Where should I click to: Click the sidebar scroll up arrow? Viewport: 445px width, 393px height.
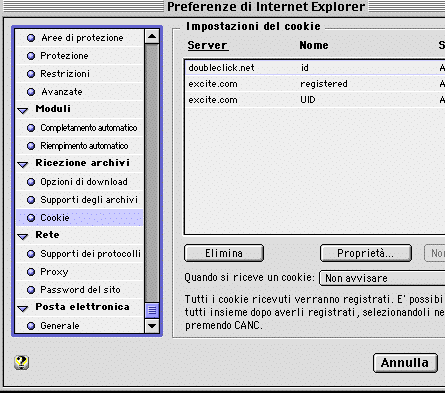[152, 36]
